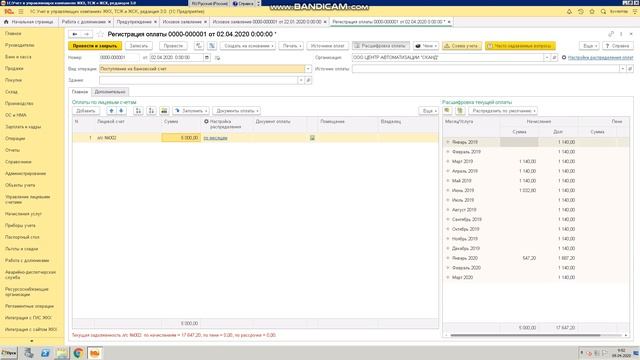Image resolution: width=640 pixels, height=360 pixels.
Task: Click the forward navigation arrow
Action: click(86, 34)
